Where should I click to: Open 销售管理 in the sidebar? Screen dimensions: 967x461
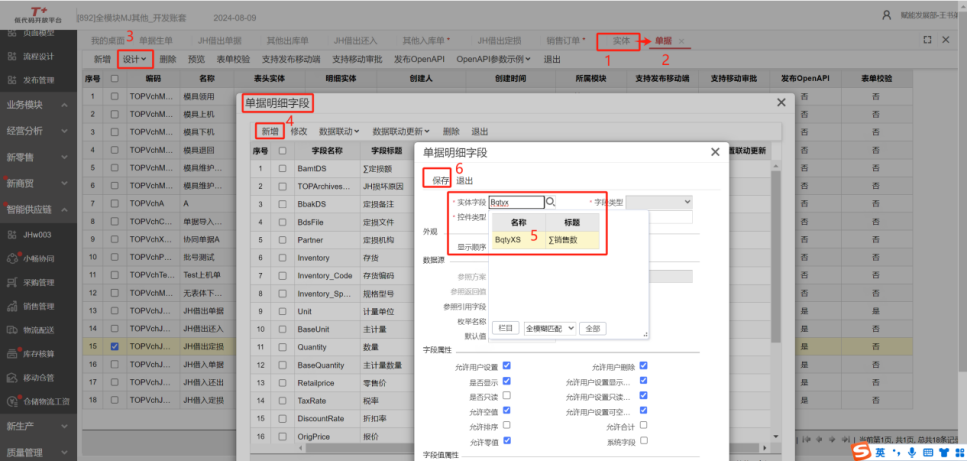coord(39,306)
